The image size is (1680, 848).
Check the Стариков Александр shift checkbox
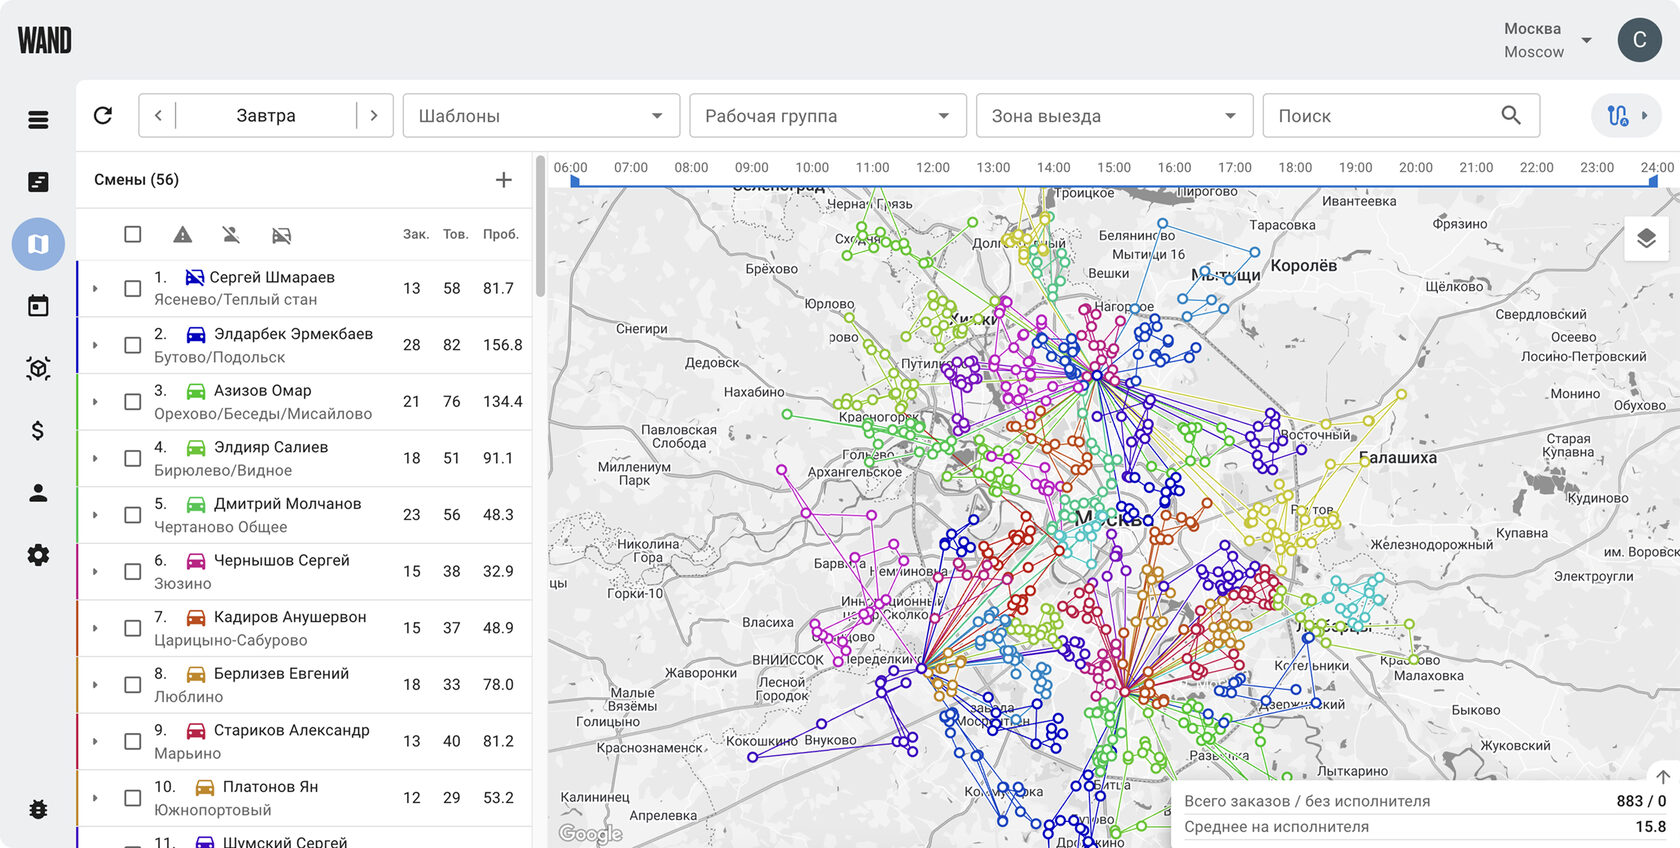point(132,742)
